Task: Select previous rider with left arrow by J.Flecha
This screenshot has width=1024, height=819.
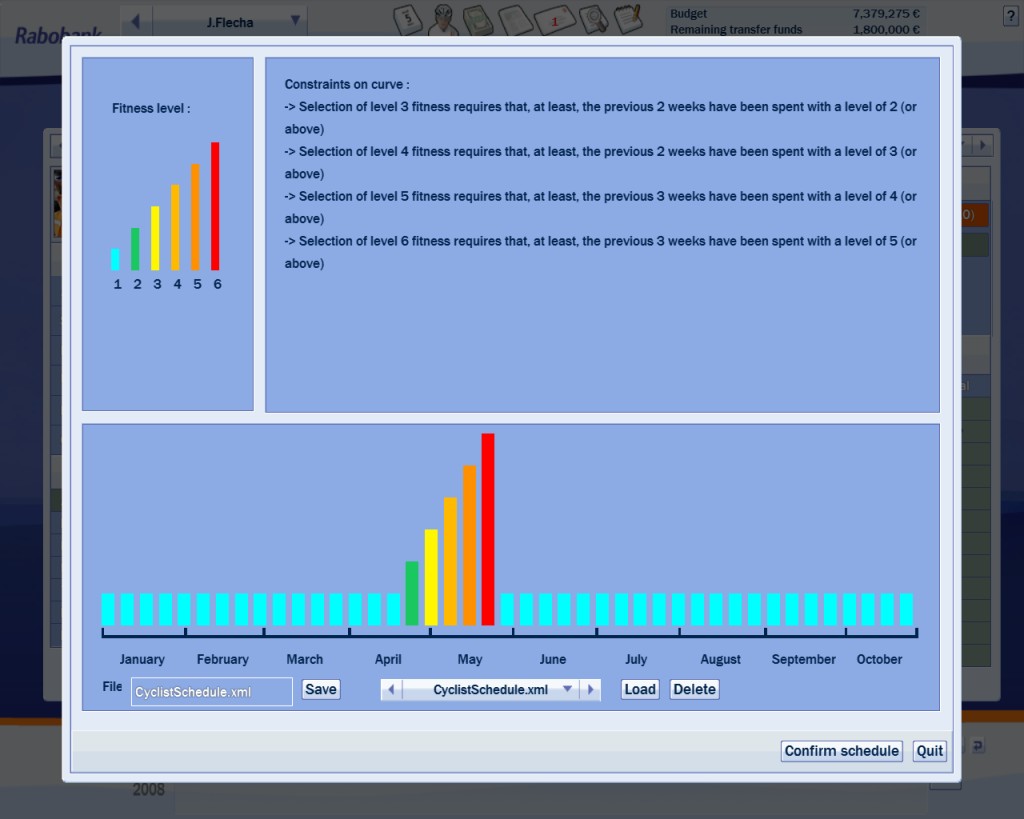Action: (135, 21)
